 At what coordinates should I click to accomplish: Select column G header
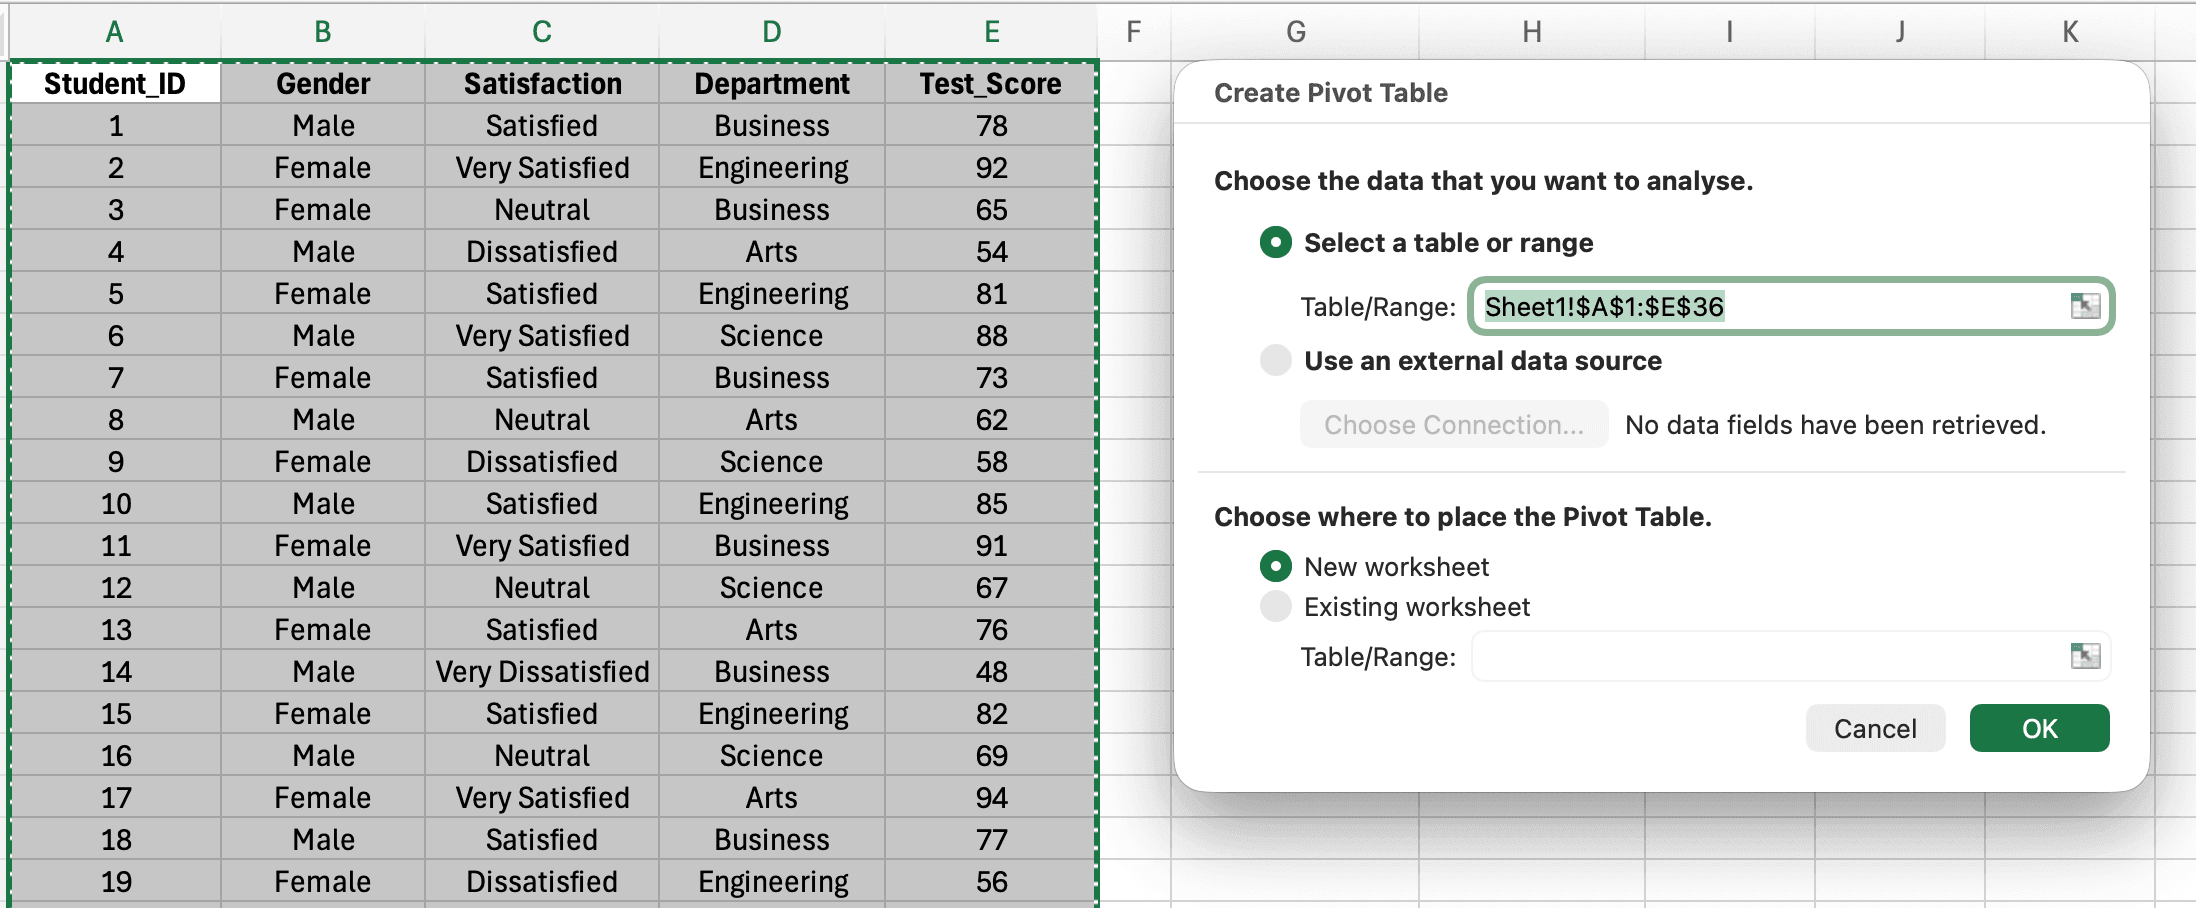(1295, 30)
